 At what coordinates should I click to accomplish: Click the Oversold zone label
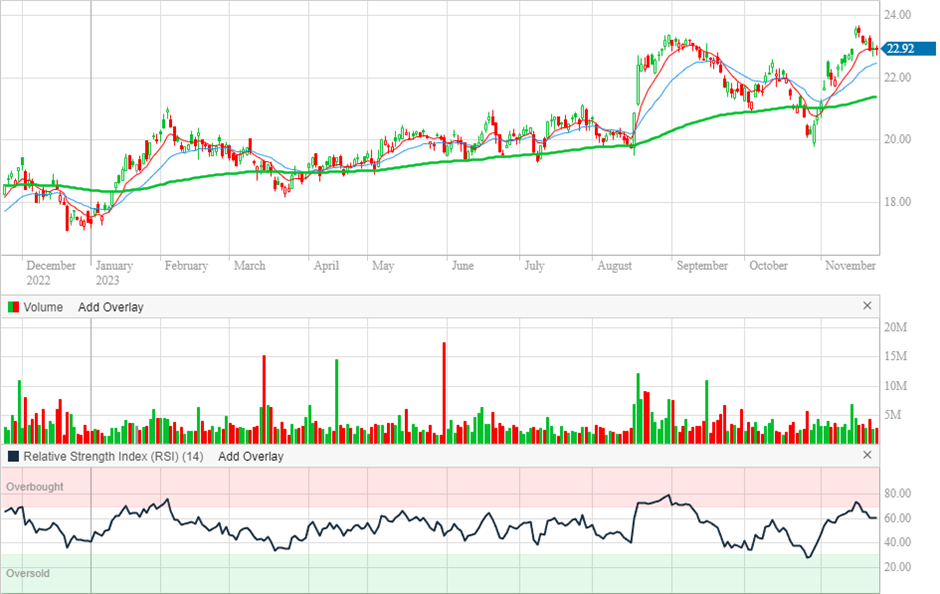pos(28,574)
